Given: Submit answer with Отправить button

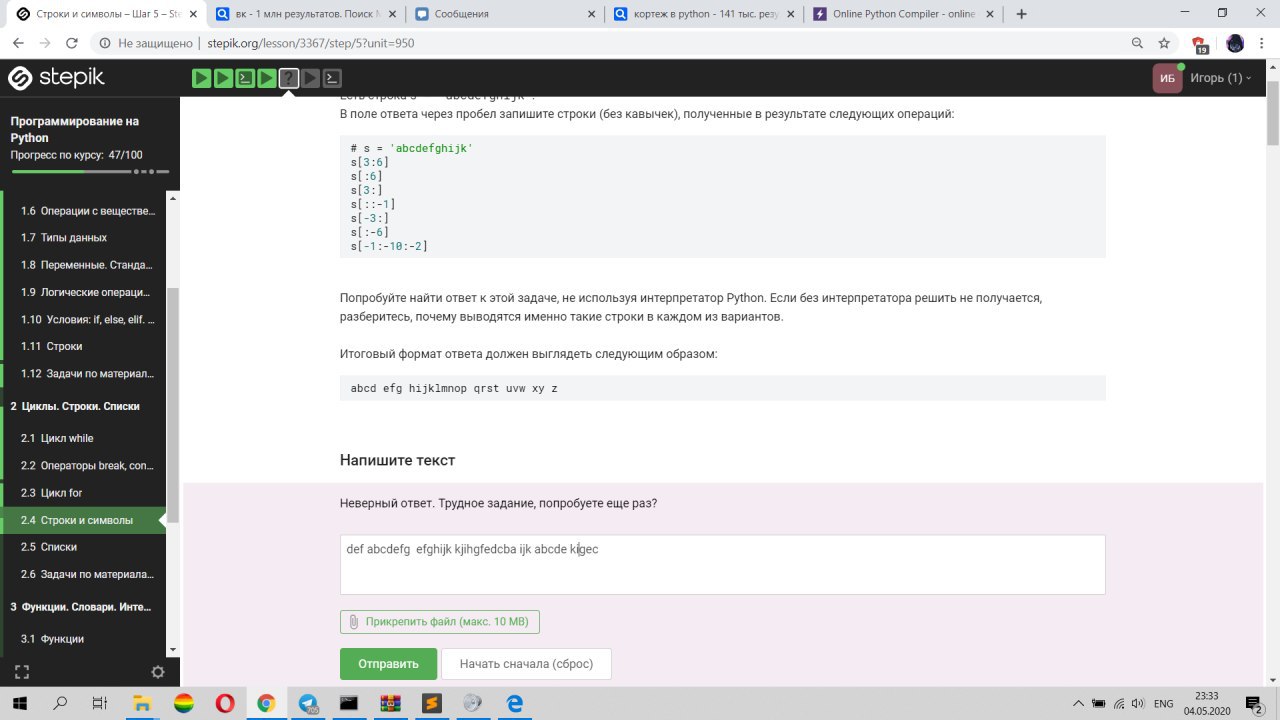Looking at the screenshot, I should click(388, 664).
